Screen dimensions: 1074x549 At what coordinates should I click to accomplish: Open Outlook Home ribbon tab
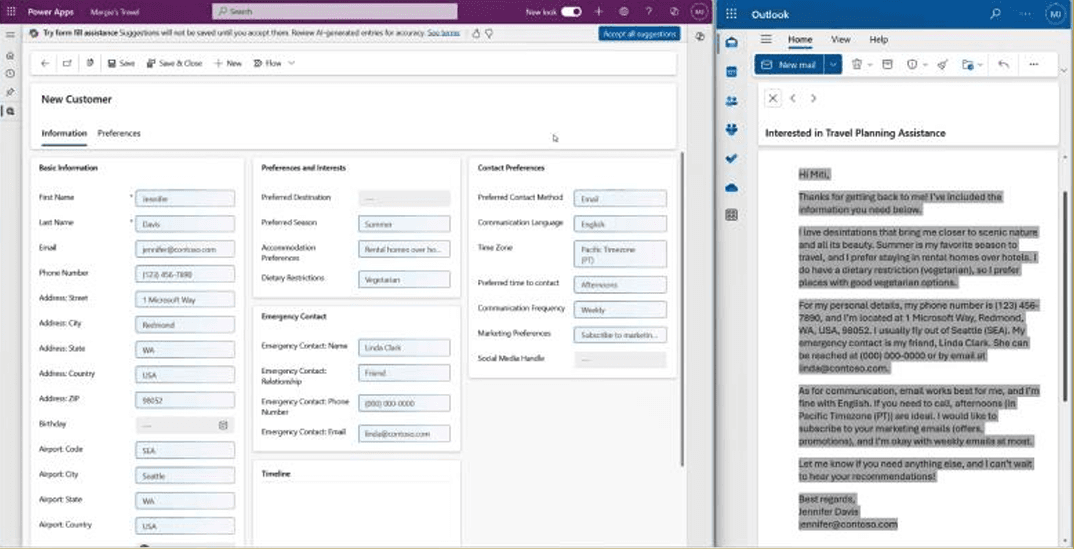800,40
